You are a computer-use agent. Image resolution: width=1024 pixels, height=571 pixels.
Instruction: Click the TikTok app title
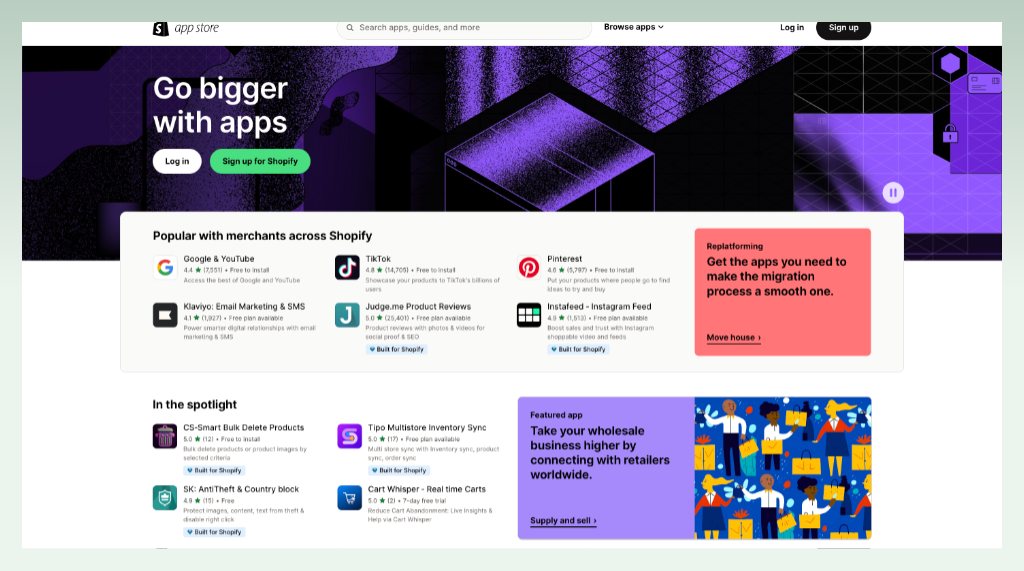(x=378, y=259)
